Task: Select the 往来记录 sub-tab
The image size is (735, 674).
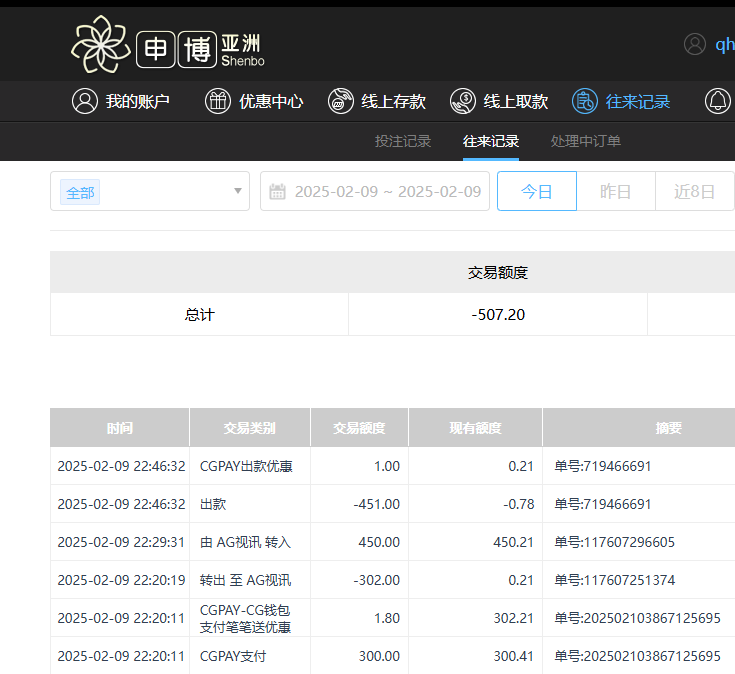Action: [491, 141]
